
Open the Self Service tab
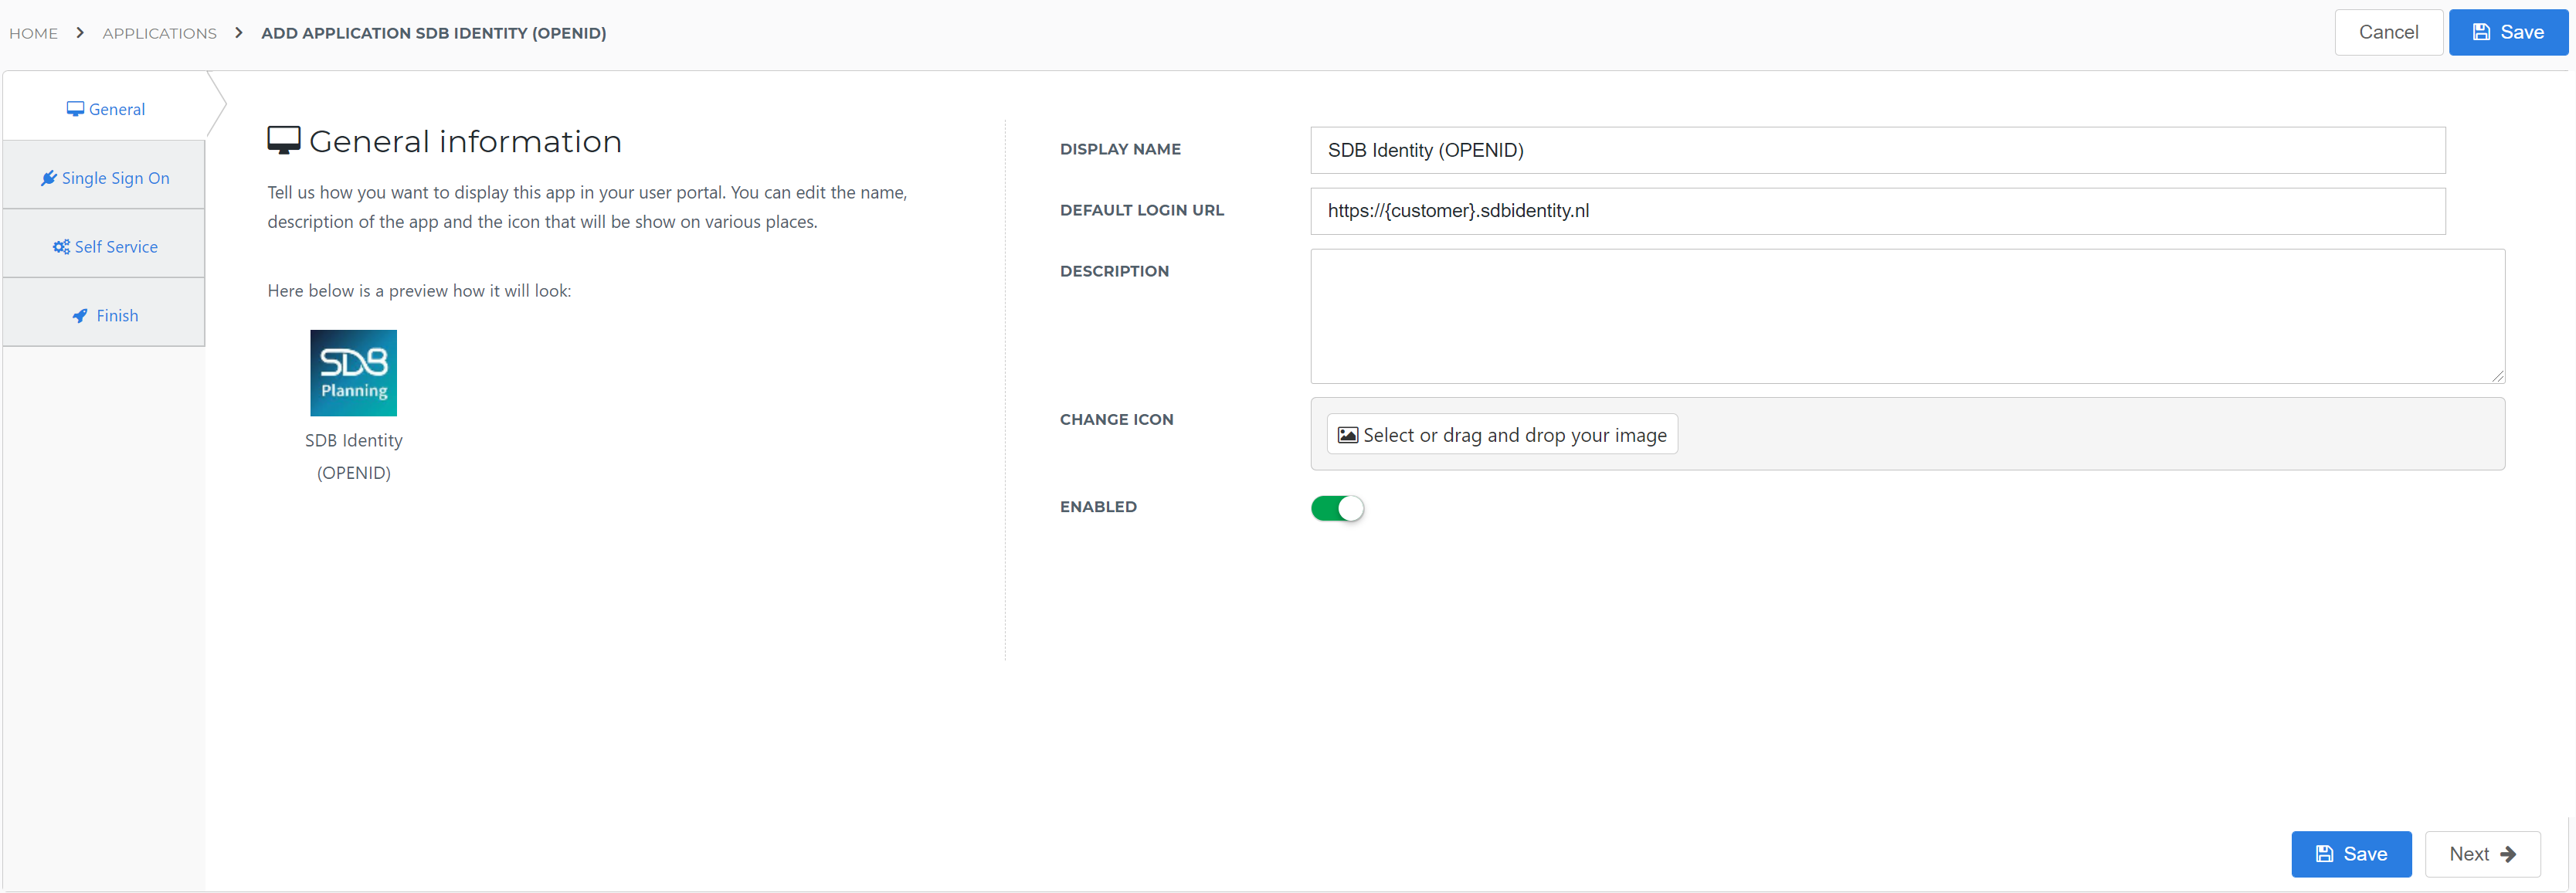pyautogui.click(x=105, y=246)
